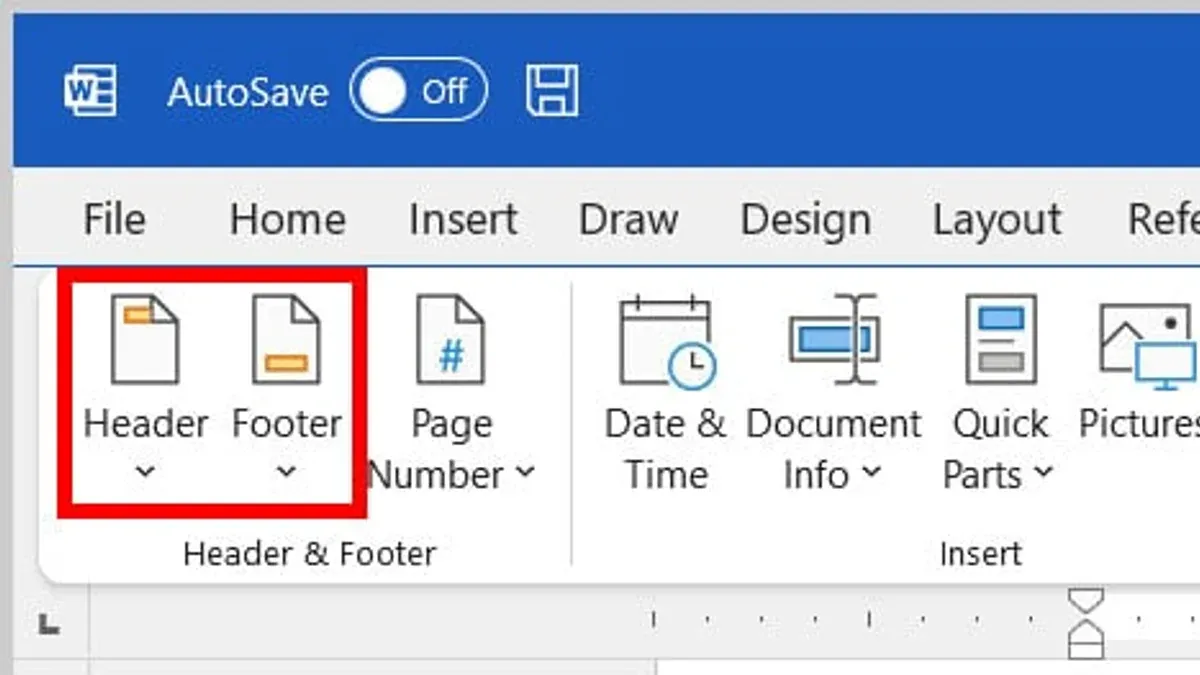The width and height of the screenshot is (1200, 675).
Task: Open the Layout tab
Action: click(x=997, y=219)
